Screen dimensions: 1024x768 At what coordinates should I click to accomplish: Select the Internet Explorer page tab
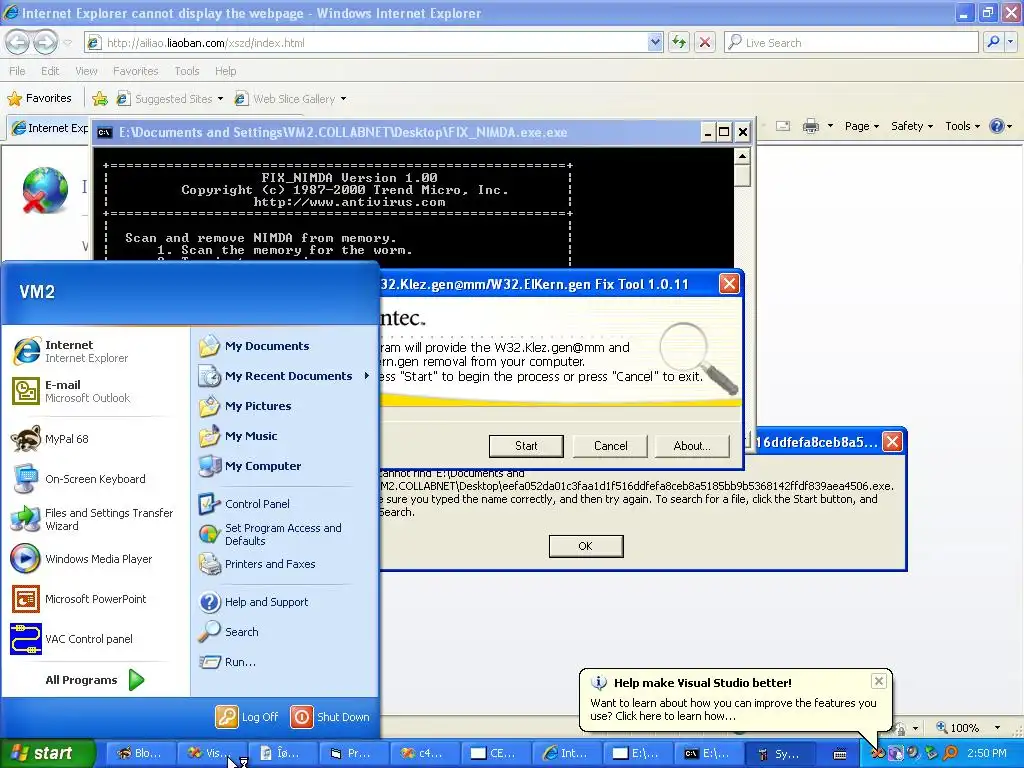click(x=50, y=128)
